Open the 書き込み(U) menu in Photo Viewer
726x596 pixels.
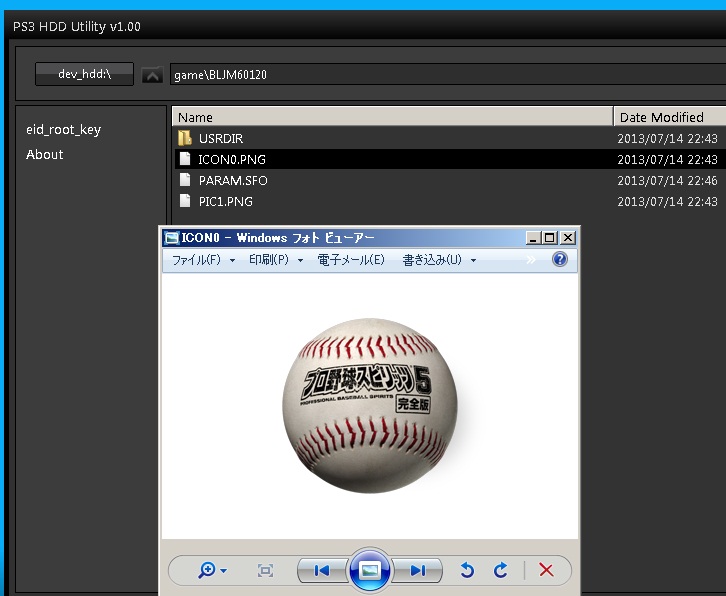[432, 260]
